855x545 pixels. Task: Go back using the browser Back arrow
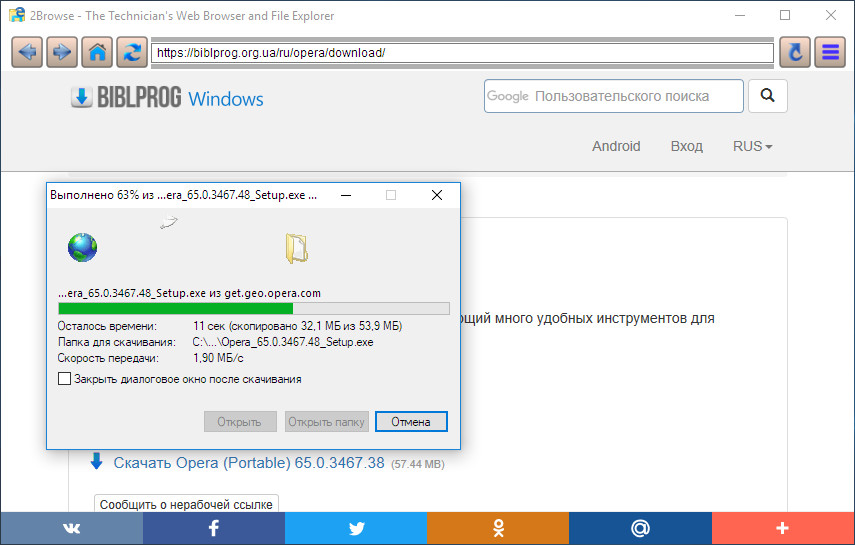point(27,52)
